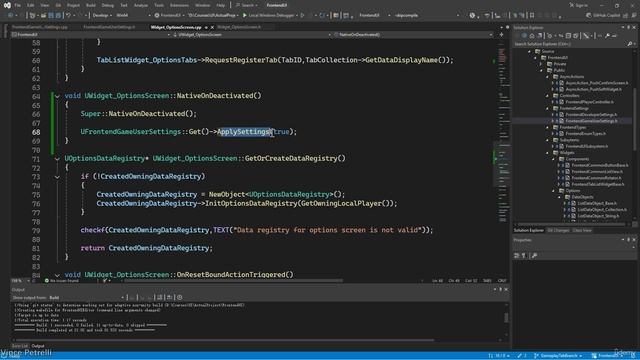Viewport: 640px width, 360px height.
Task: Click the editor vertical scrollbar
Action: [x=502, y=159]
